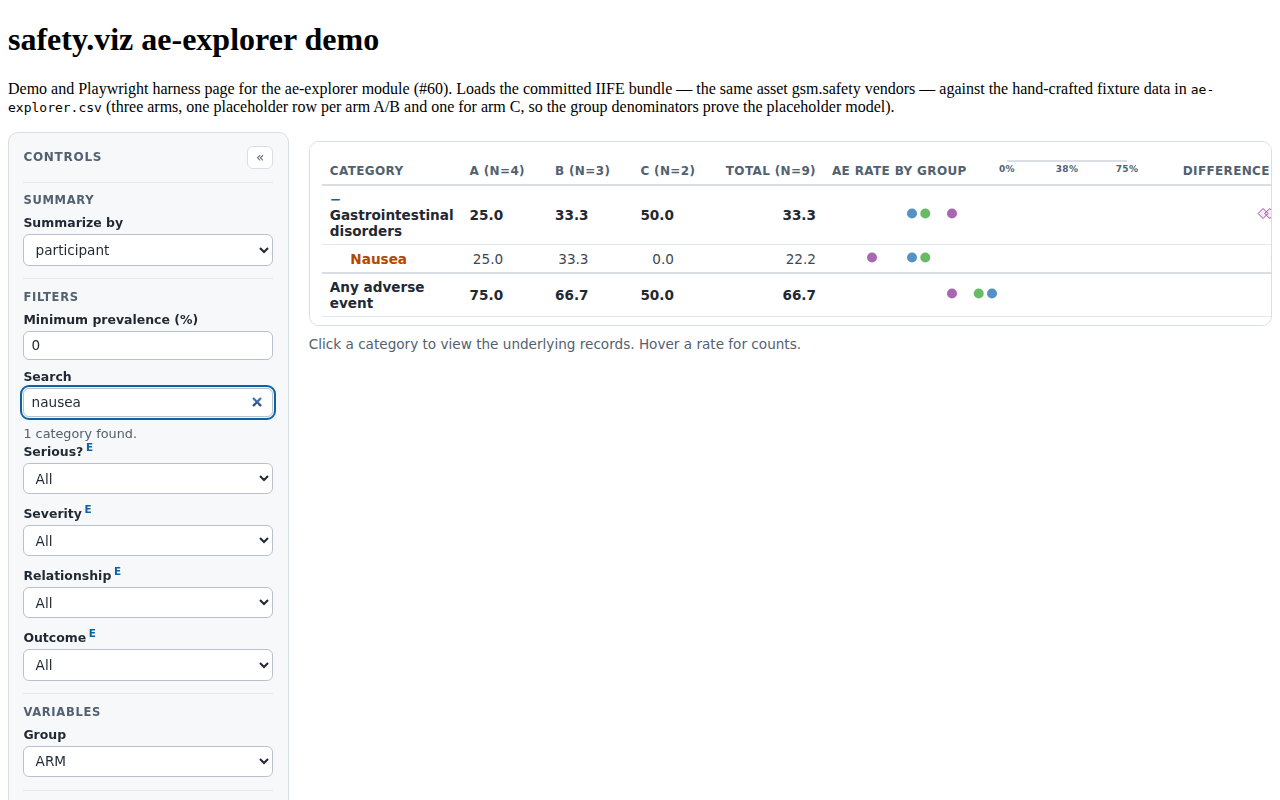Click 75.0 rate in Any adverse event row
1280x800 pixels.
tap(487, 295)
